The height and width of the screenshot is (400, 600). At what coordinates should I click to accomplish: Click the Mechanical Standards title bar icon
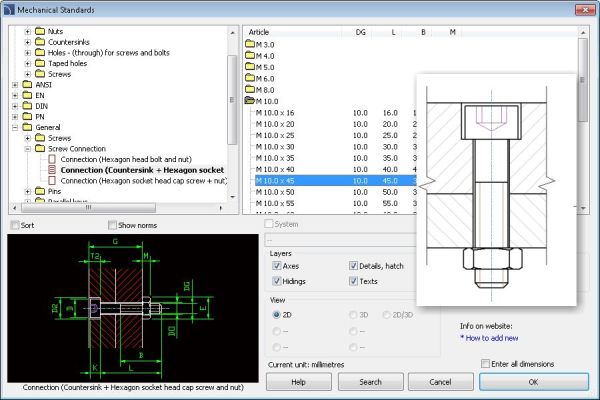click(9, 10)
